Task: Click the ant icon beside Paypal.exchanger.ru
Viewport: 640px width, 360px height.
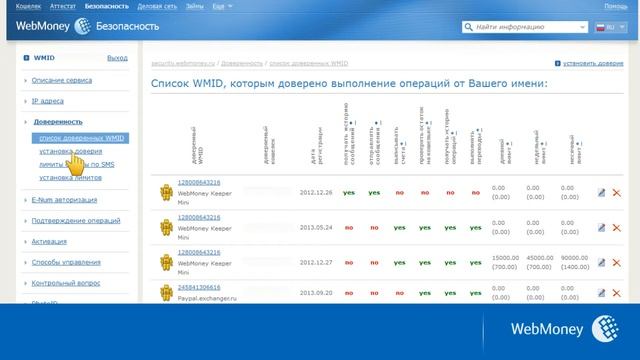Action: point(166,293)
